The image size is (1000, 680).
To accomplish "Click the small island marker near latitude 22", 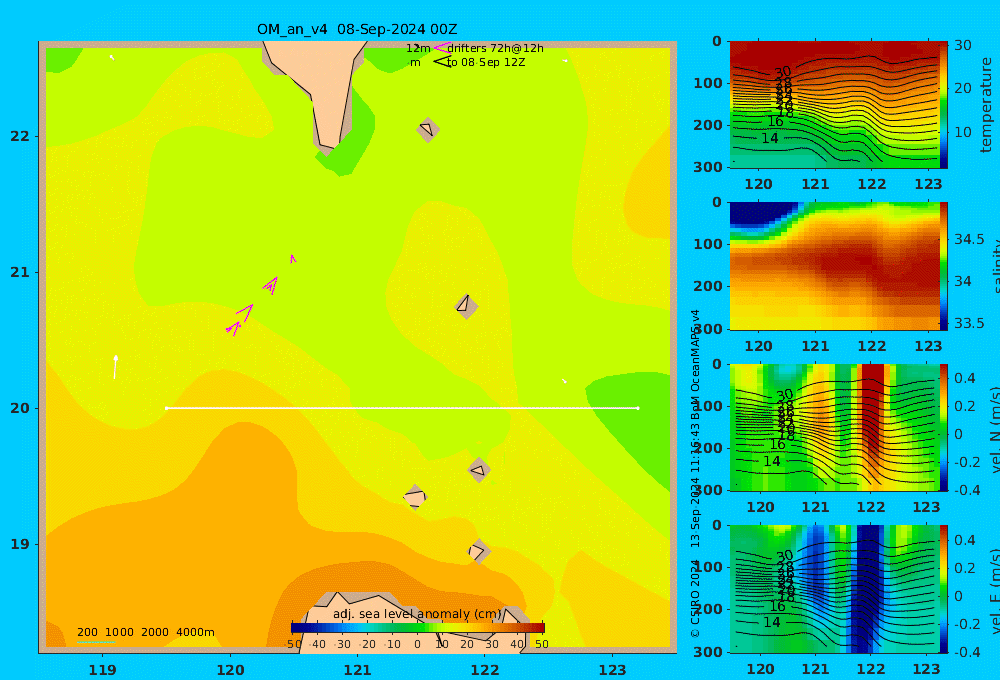I will tap(428, 129).
